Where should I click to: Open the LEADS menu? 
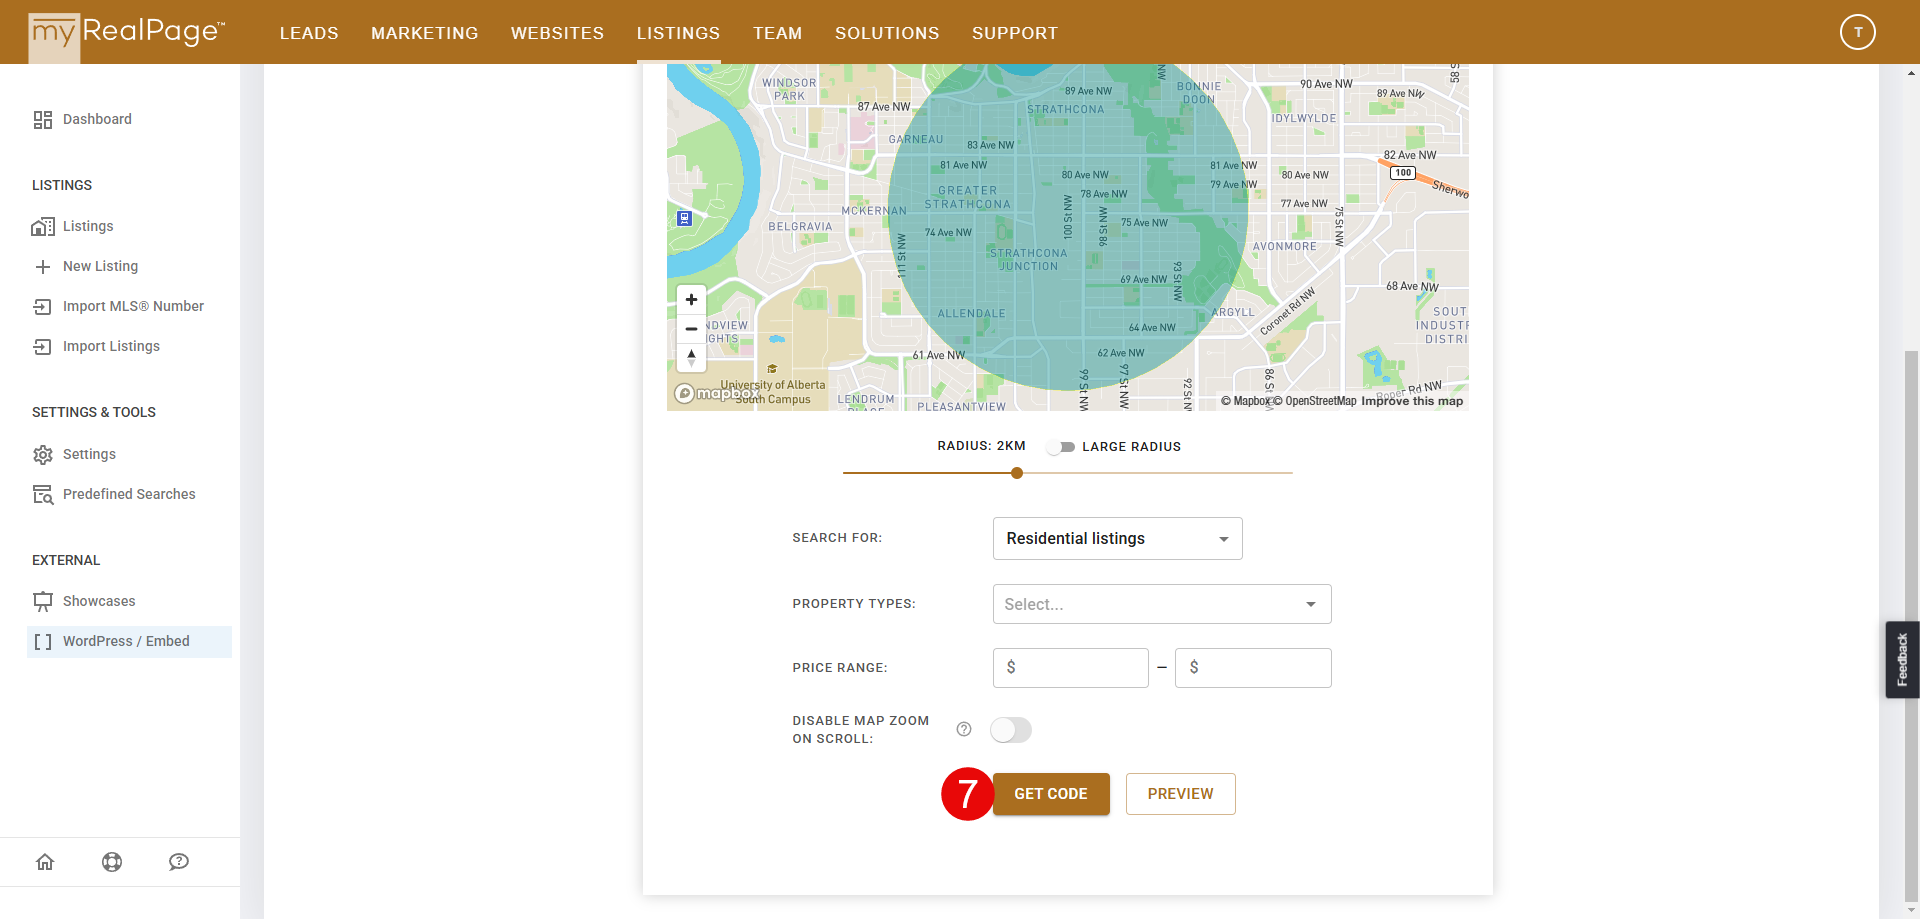click(x=309, y=33)
